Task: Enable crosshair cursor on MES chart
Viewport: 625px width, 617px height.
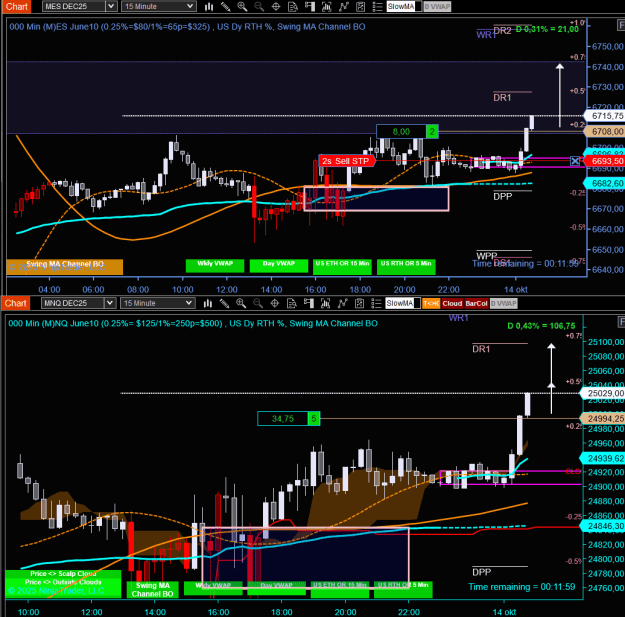Action: [x=276, y=6]
